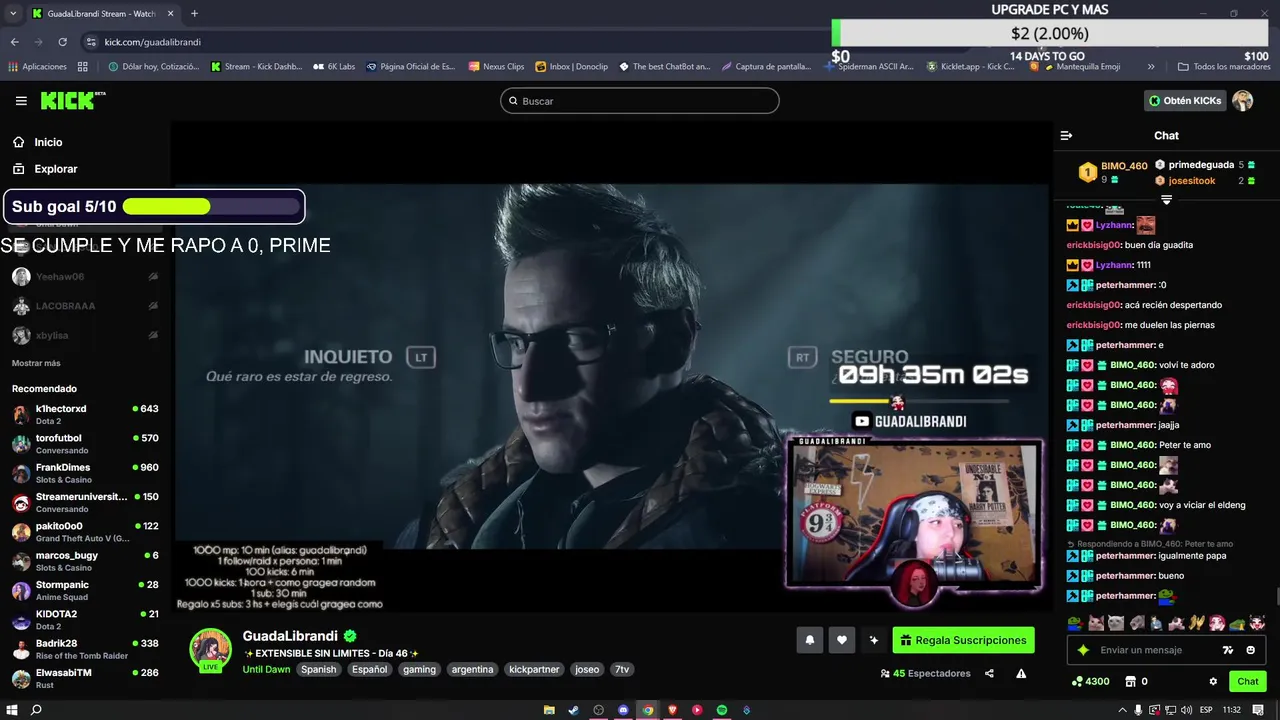Click the search magnifier icon in Buscar

(x=513, y=101)
